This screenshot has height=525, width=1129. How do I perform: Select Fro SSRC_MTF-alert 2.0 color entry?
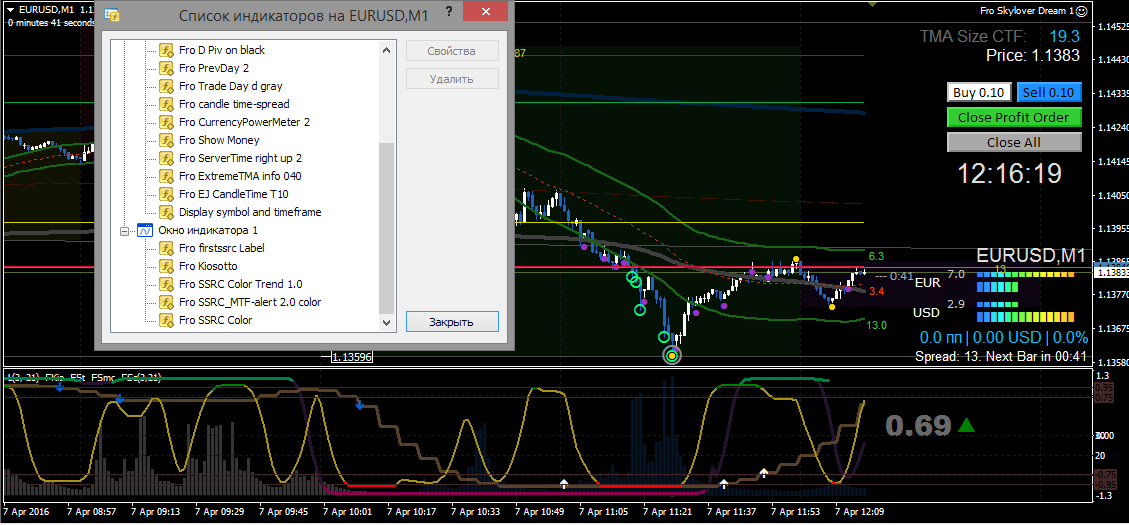click(250, 302)
